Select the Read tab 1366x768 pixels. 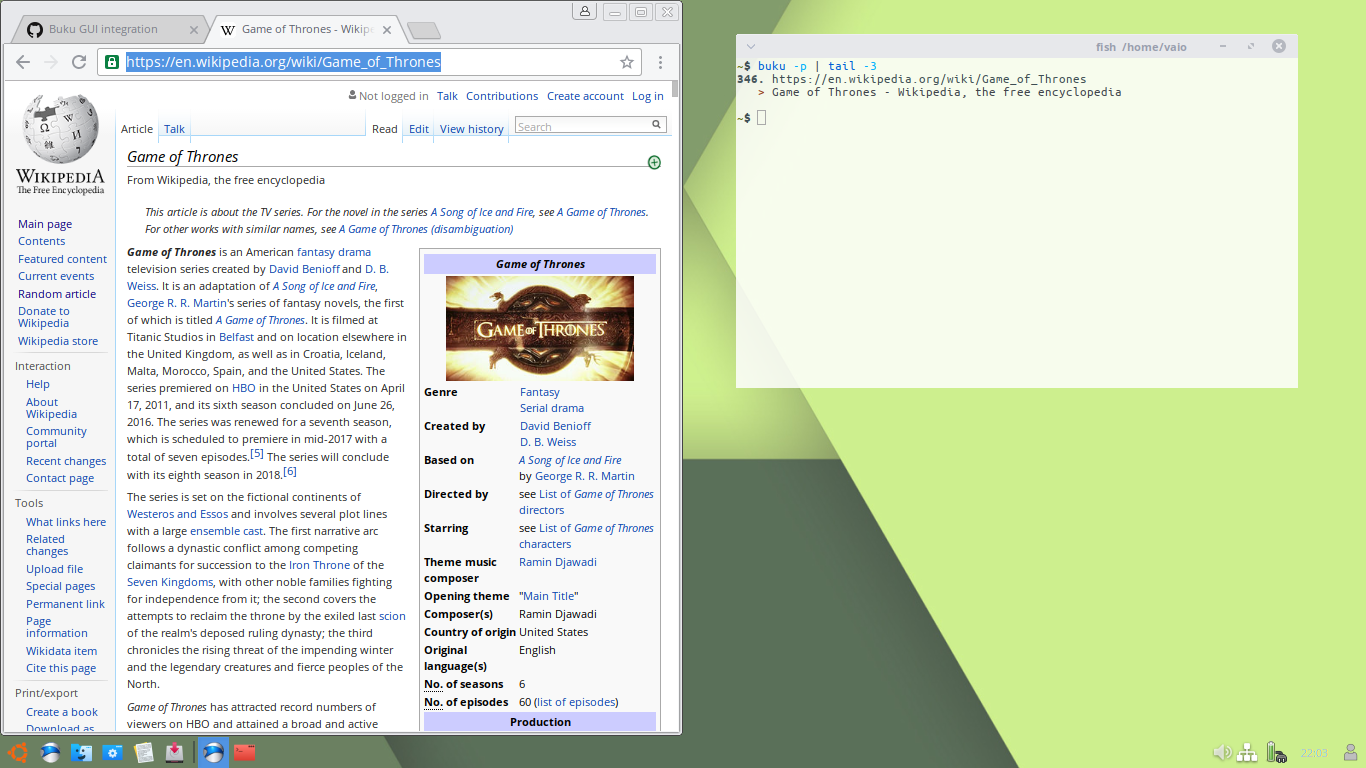click(x=385, y=129)
